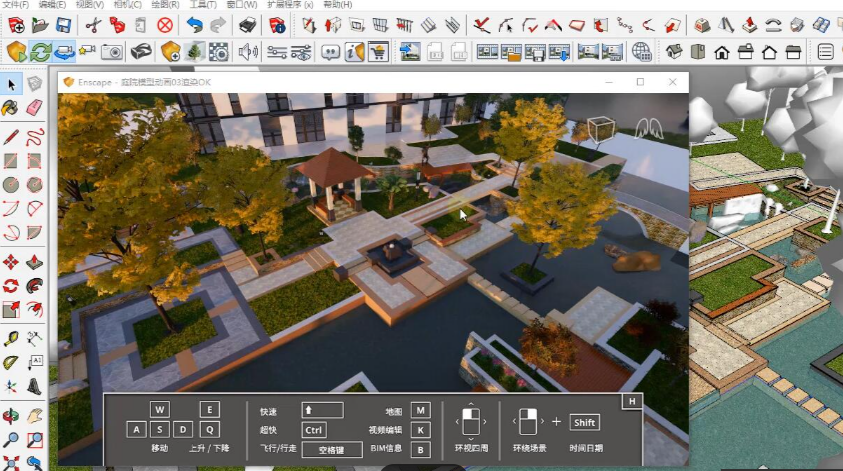
Task: Open the Enscape About info icon
Action: pos(354,52)
